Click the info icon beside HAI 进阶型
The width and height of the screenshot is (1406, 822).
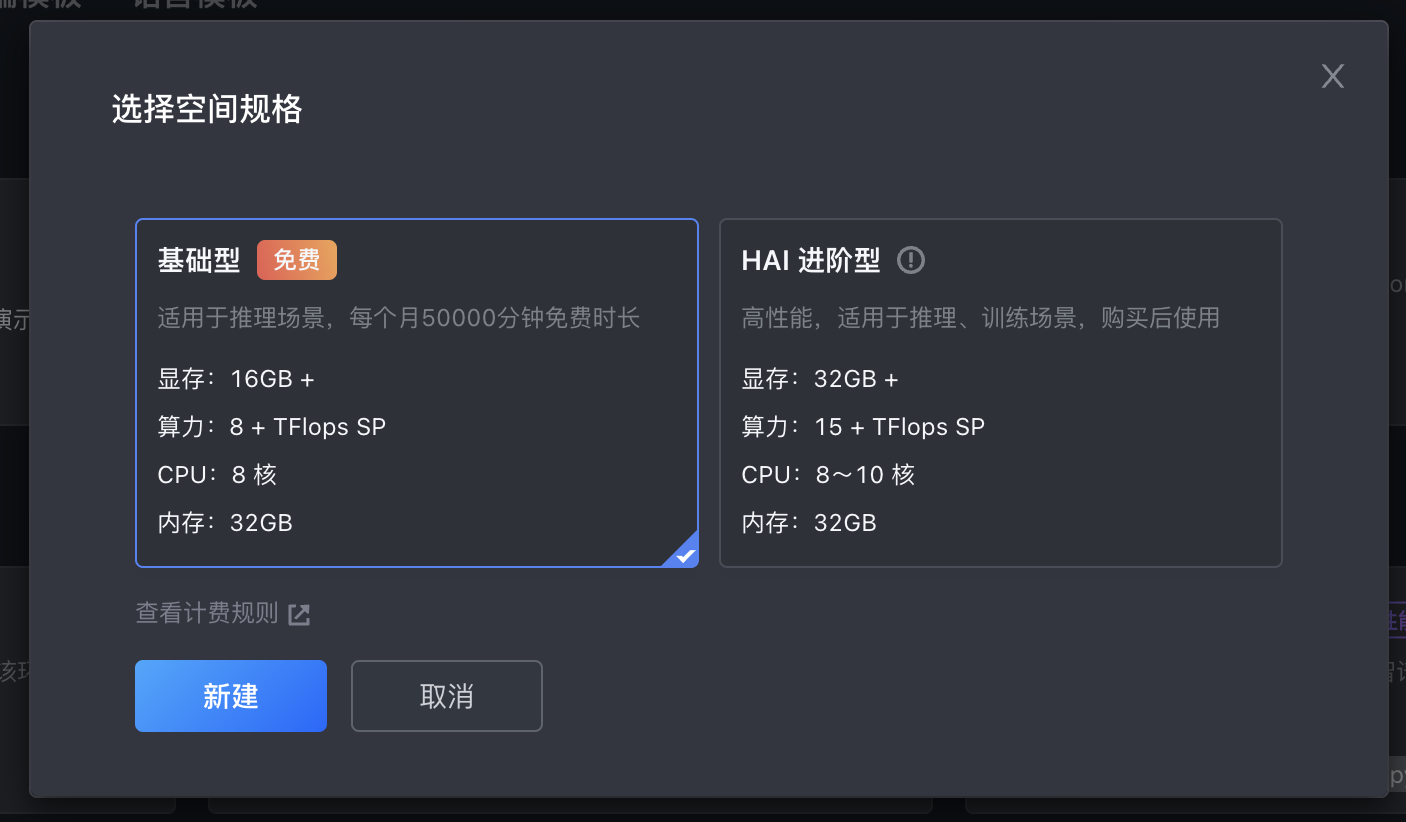[911, 261]
